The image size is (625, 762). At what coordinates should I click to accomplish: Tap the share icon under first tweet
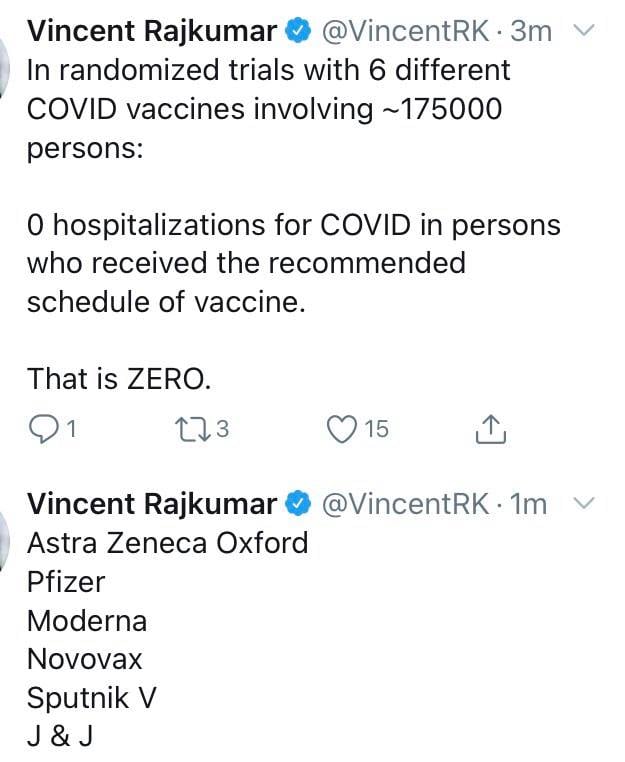[490, 429]
